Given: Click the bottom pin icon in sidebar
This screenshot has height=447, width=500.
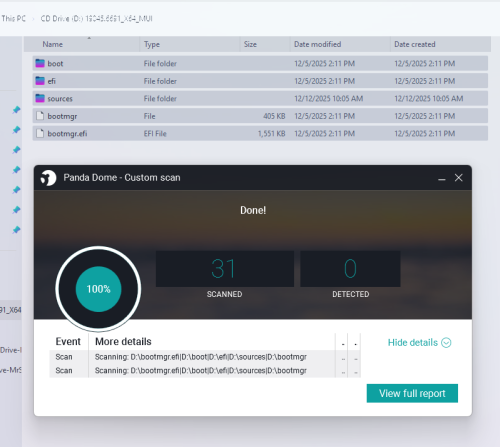Looking at the screenshot, I should (16, 230).
